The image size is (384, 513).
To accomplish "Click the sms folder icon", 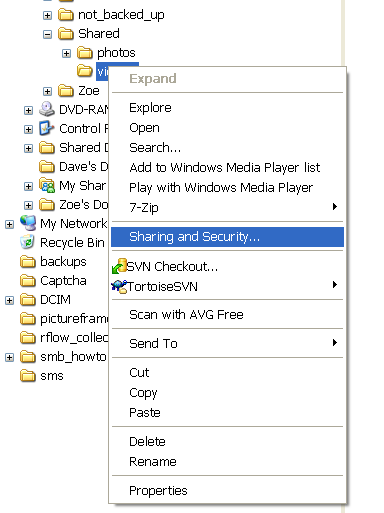I will (28, 376).
